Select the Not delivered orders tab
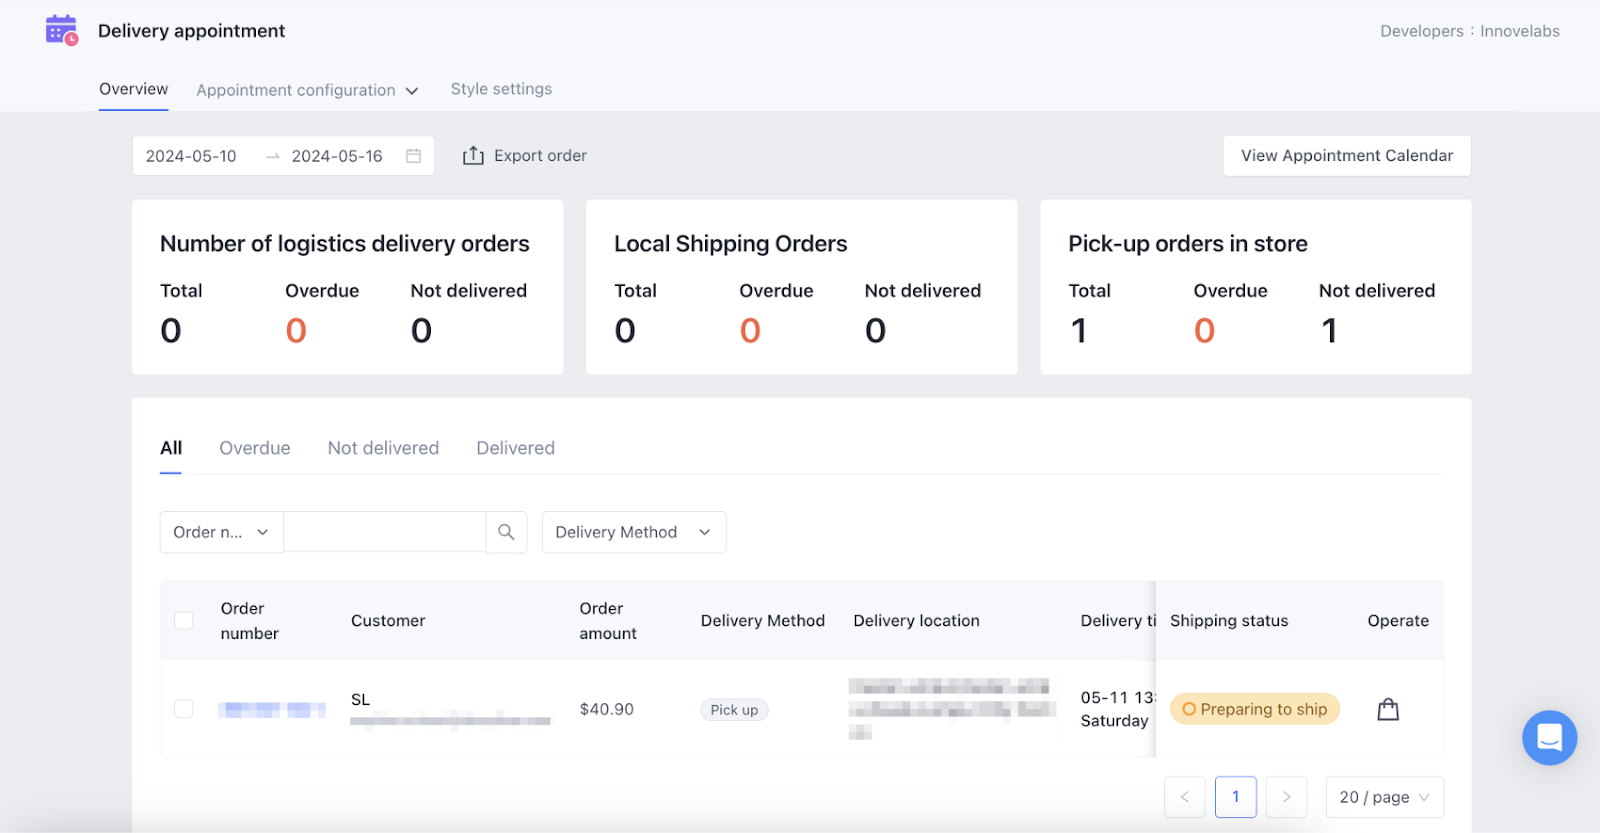This screenshot has height=833, width=1600. tap(383, 448)
